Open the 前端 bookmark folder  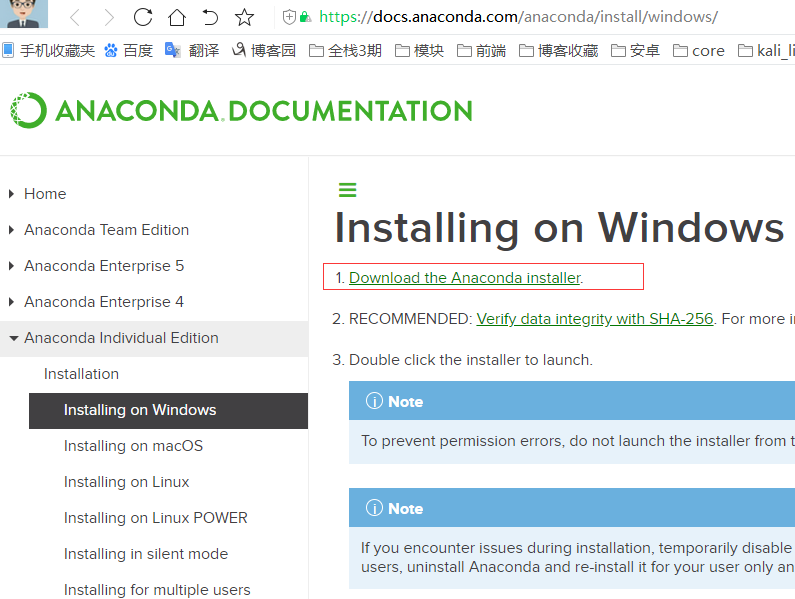pyautogui.click(x=482, y=51)
